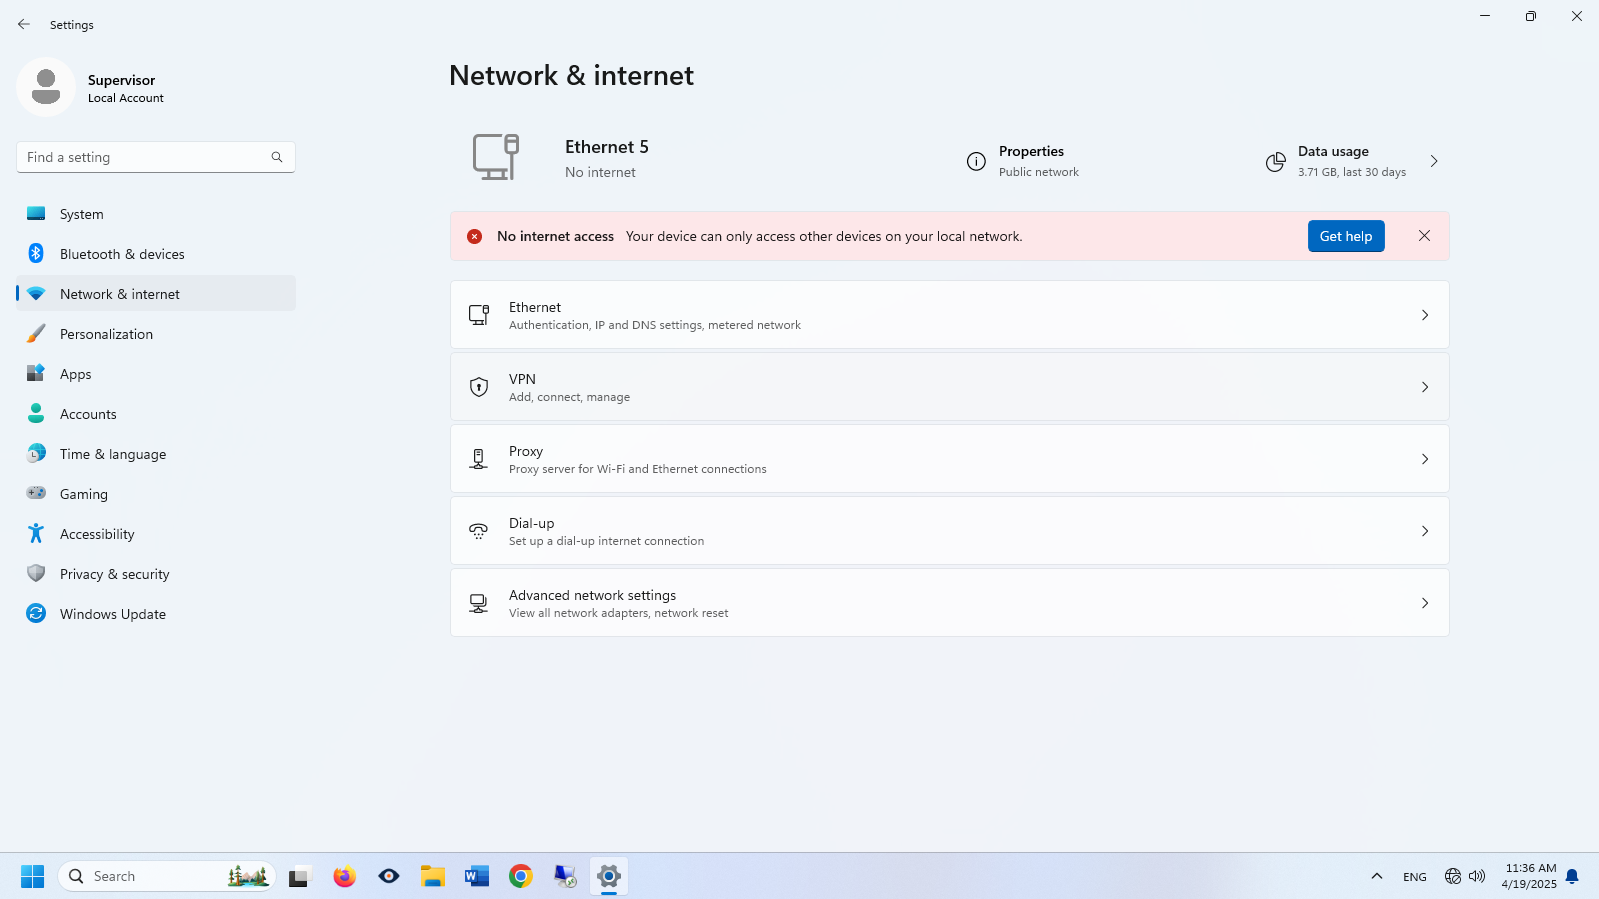The width and height of the screenshot is (1599, 899).
Task: Open the System settings category
Action: [82, 214]
